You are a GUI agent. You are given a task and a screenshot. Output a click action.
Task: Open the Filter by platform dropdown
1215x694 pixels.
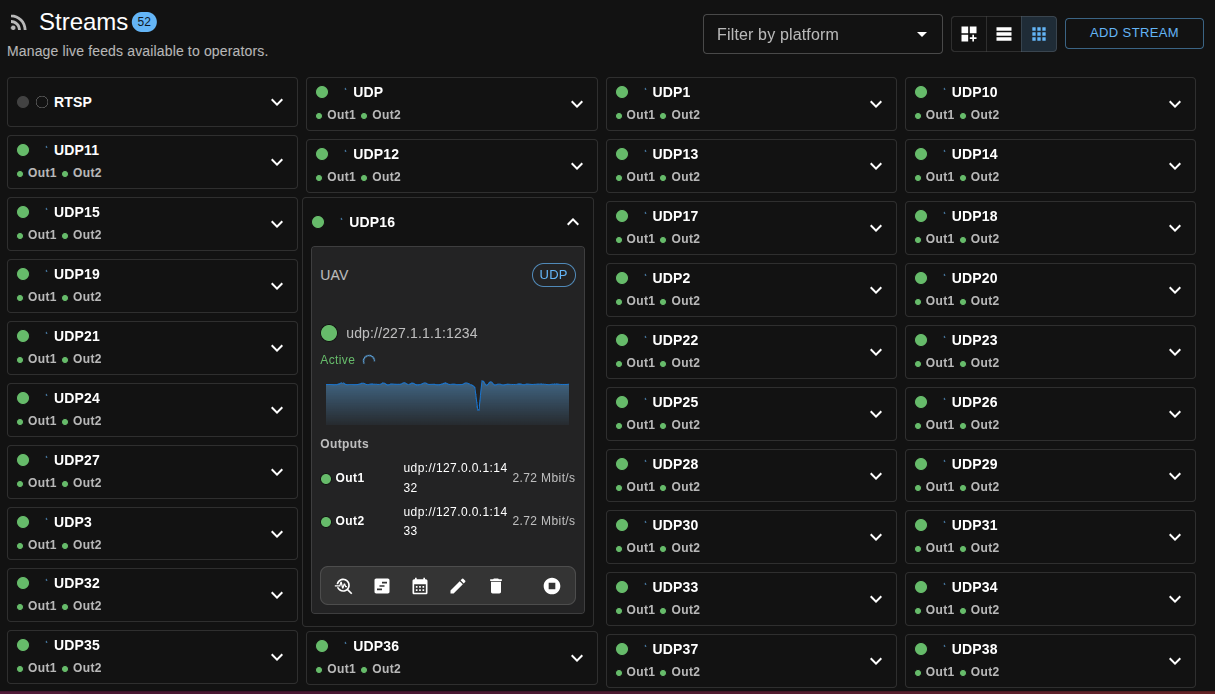[x=822, y=34]
